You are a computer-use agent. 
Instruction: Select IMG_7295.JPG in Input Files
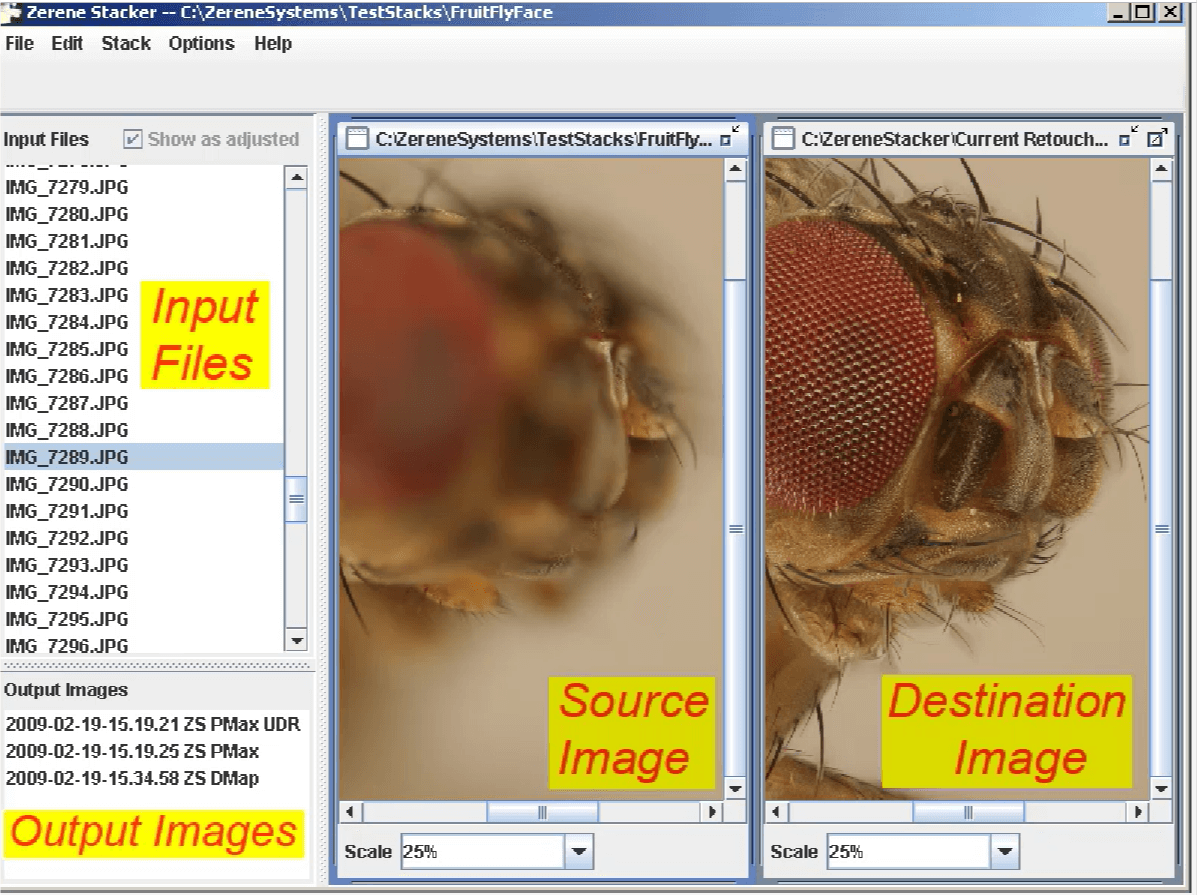coord(144,619)
